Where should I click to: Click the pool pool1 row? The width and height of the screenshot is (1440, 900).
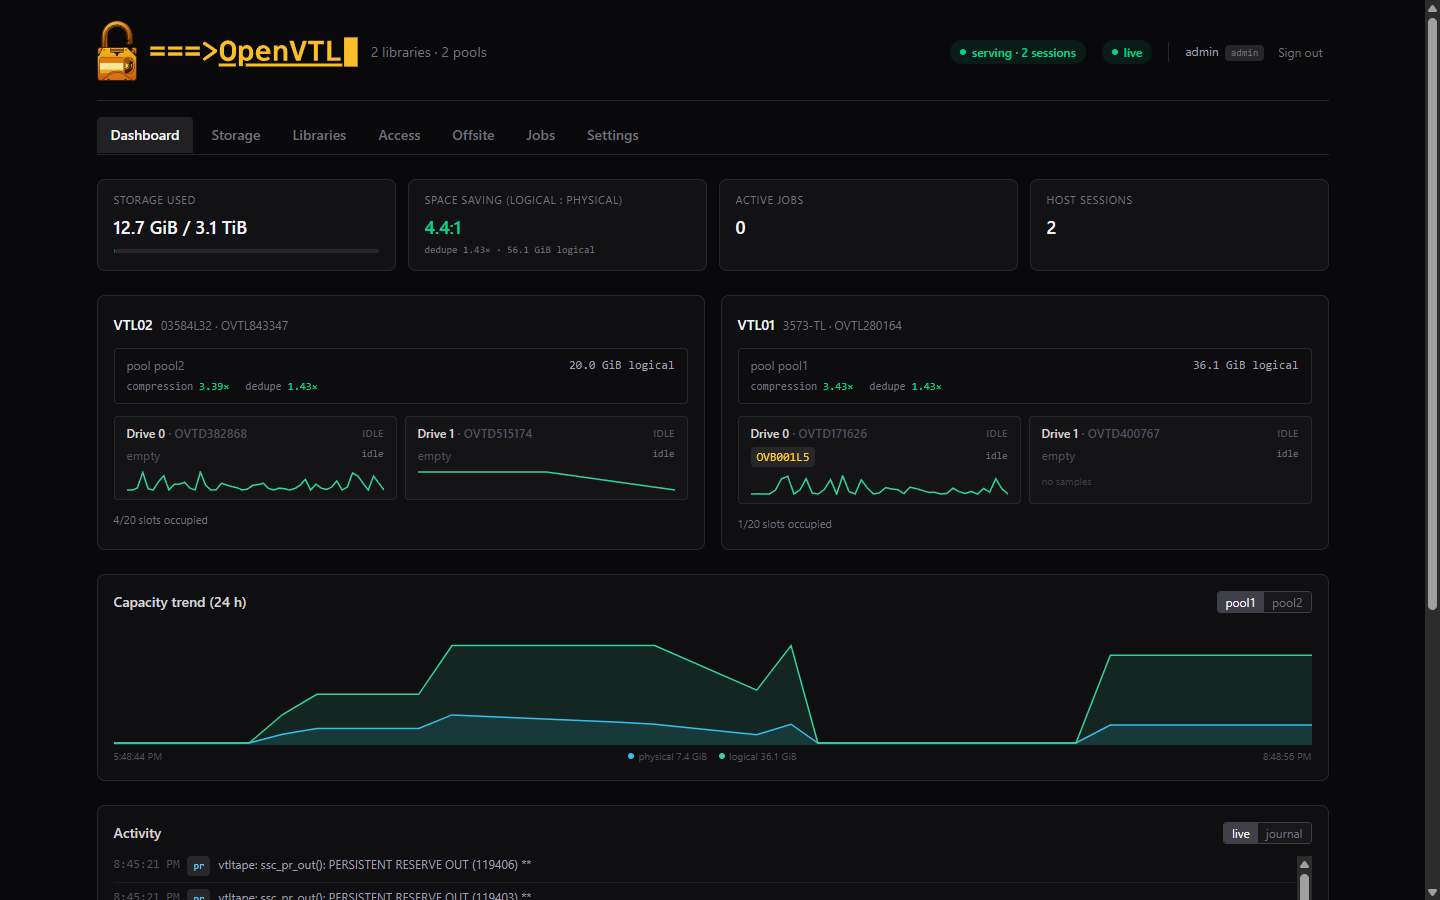coord(1024,376)
